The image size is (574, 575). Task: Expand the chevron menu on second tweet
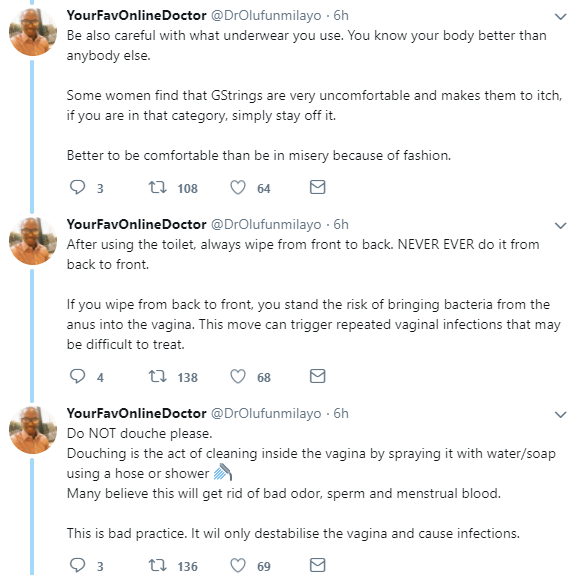pyautogui.click(x=560, y=226)
